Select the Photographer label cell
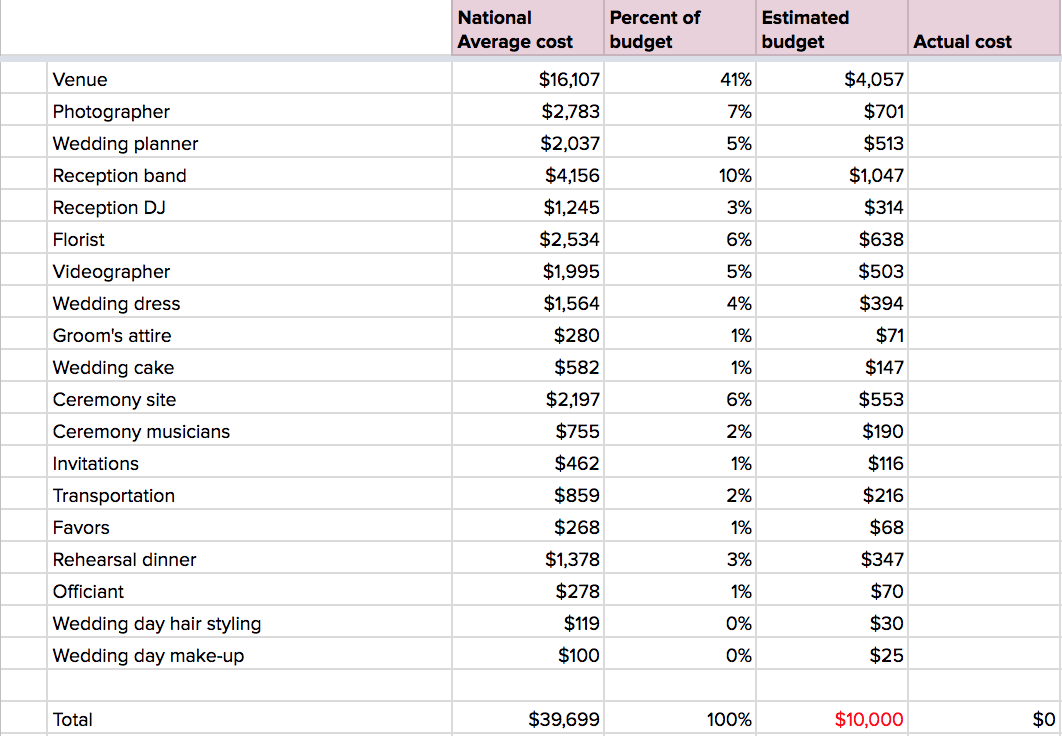Viewport: 1062px width, 736px height. (x=249, y=112)
